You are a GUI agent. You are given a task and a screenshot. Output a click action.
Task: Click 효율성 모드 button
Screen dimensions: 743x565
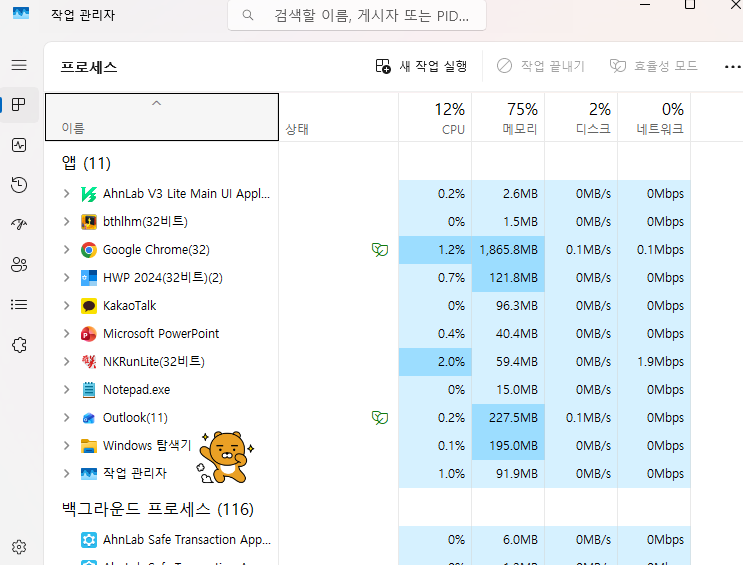pyautogui.click(x=653, y=66)
